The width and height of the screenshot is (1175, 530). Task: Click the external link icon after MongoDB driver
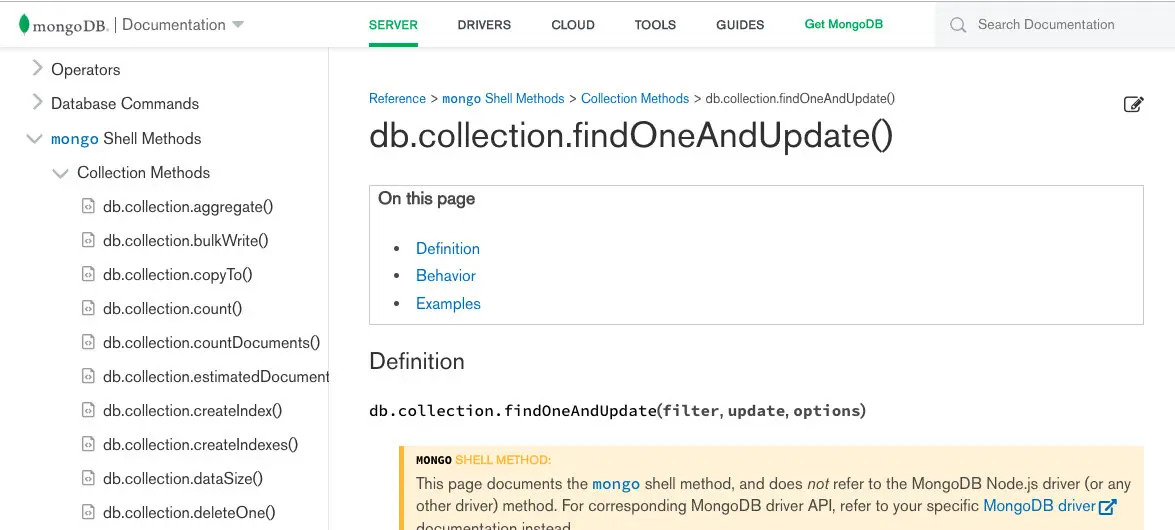pos(1108,507)
